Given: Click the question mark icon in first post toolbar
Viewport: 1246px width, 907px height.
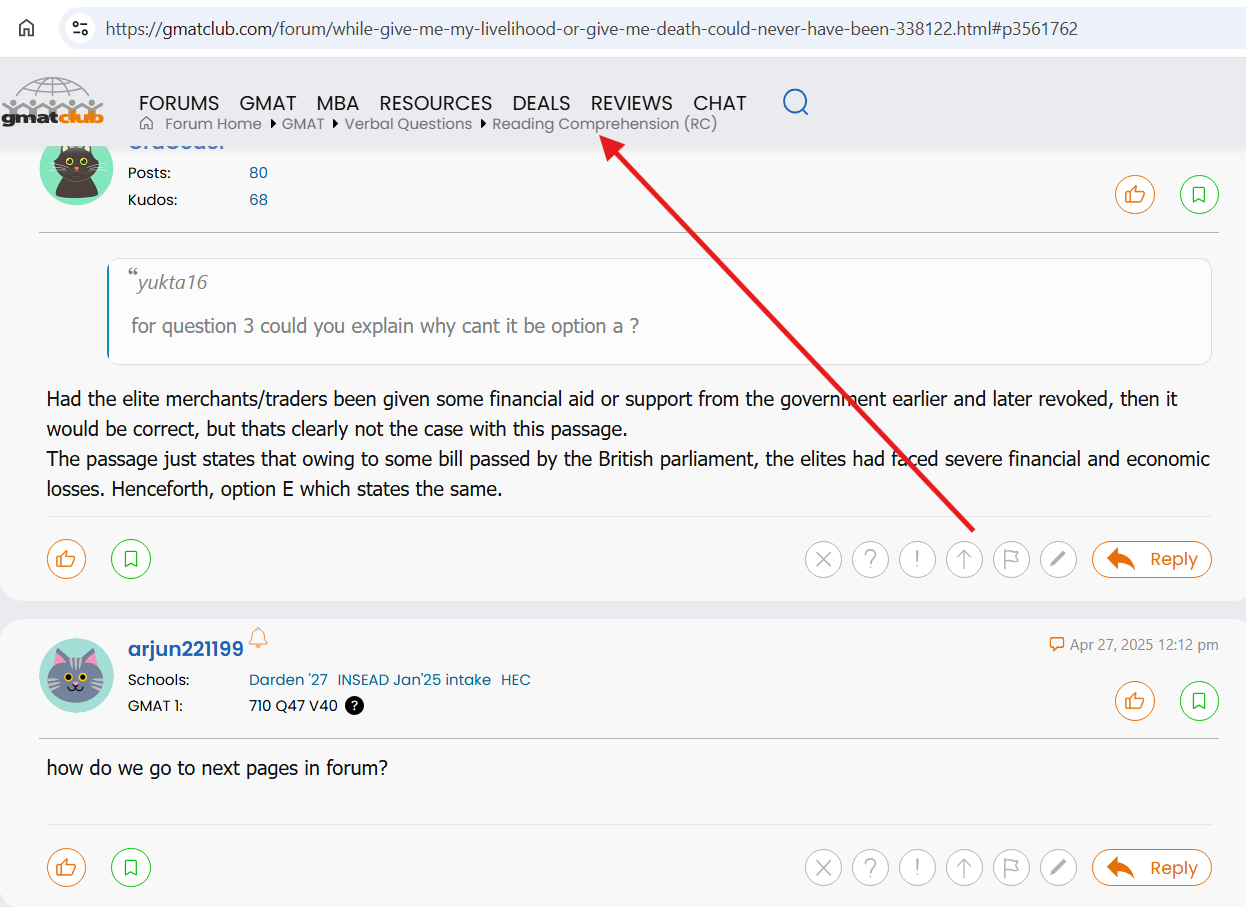Looking at the screenshot, I should click(871, 560).
